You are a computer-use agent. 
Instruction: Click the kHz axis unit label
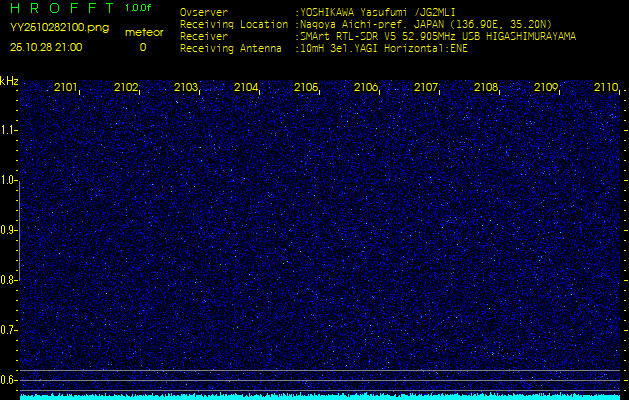(x=9, y=81)
